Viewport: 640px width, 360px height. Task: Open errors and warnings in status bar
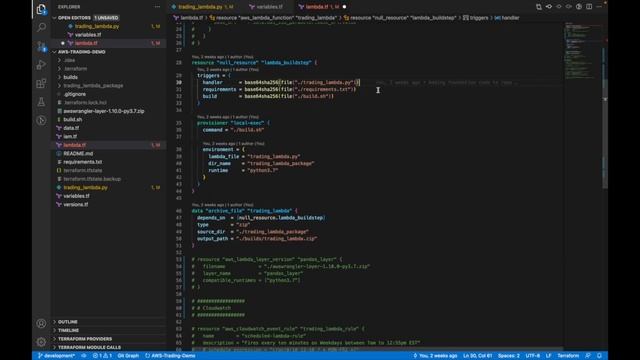(x=102, y=356)
